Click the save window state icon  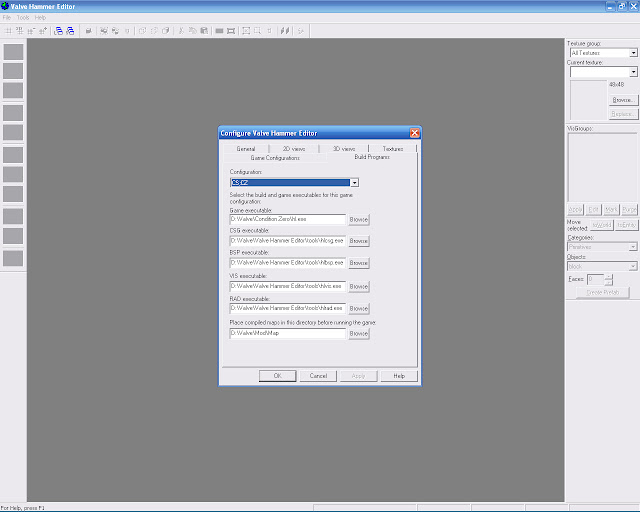[x=70, y=31]
